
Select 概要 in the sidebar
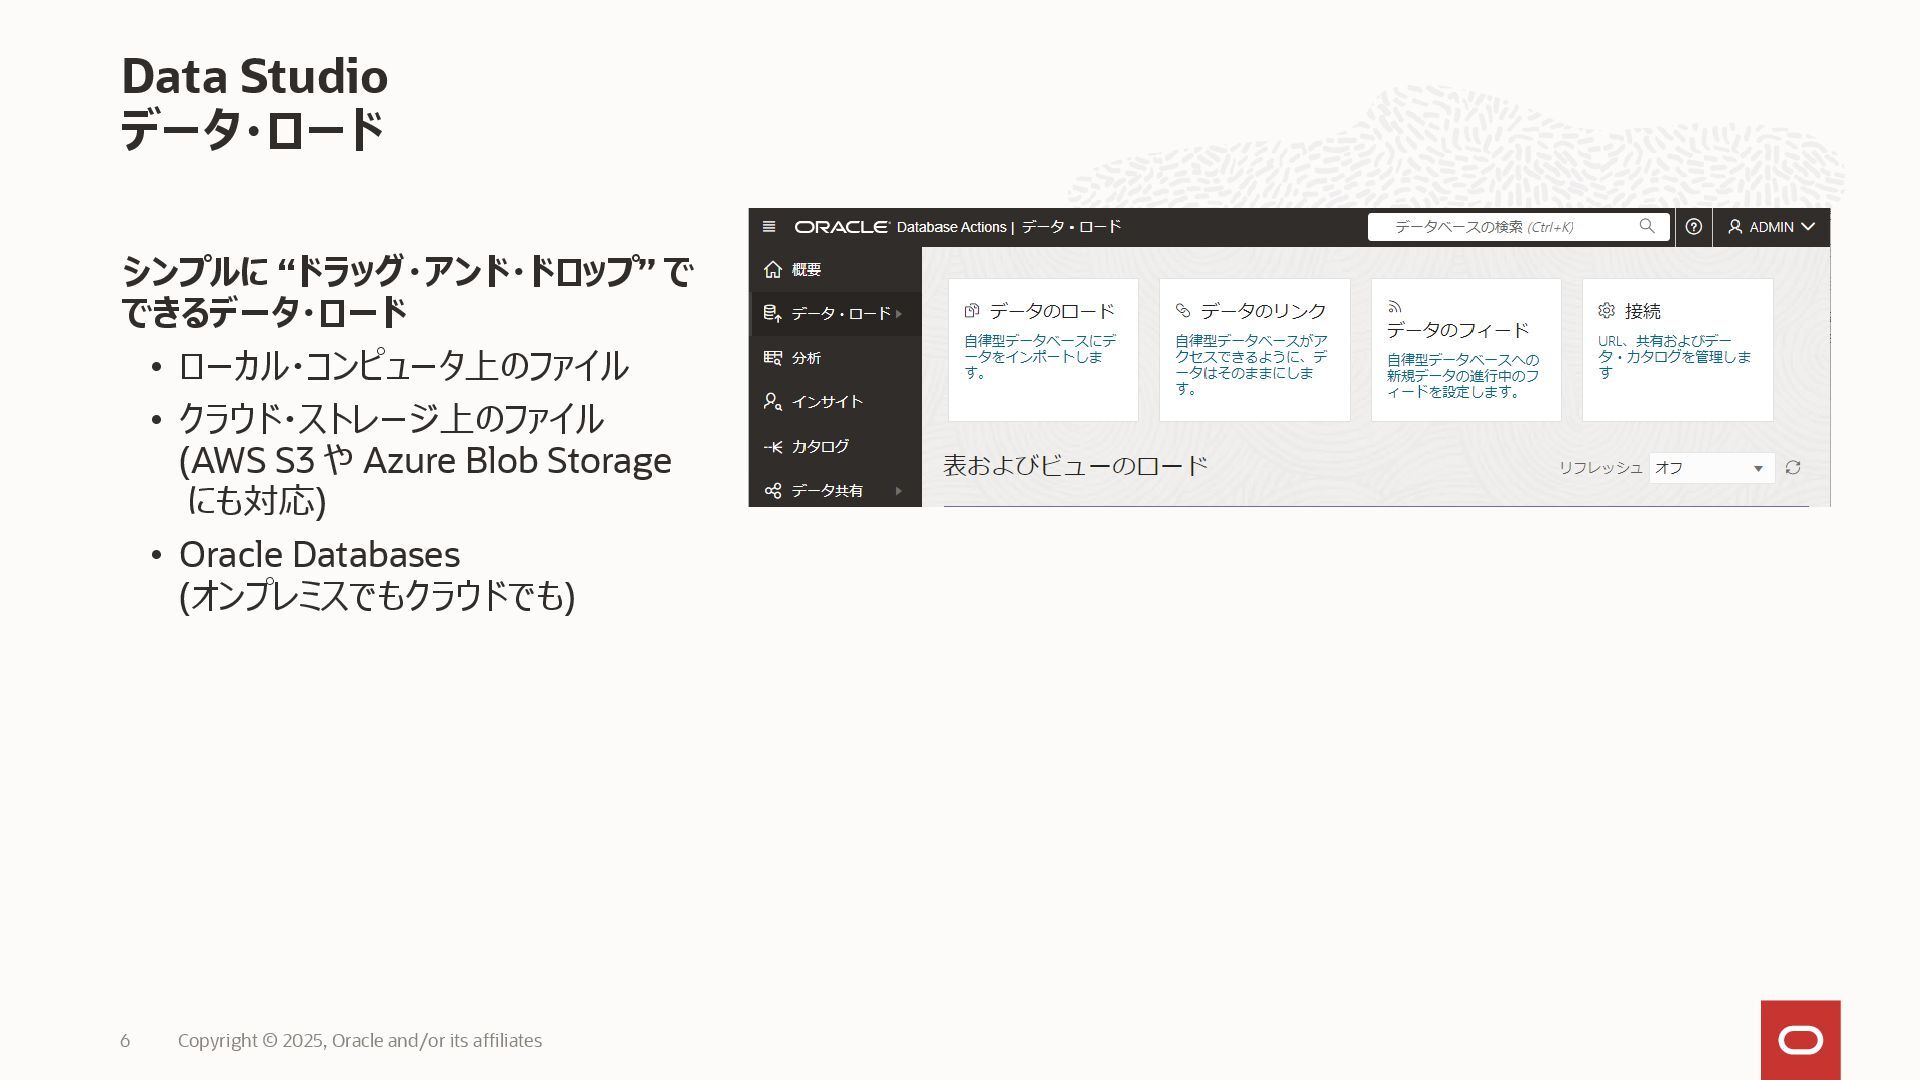pos(806,270)
